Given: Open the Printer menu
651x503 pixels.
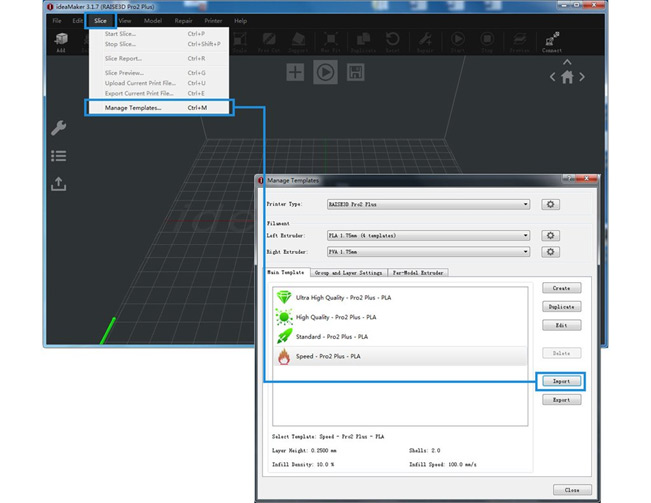Looking at the screenshot, I should (213, 21).
